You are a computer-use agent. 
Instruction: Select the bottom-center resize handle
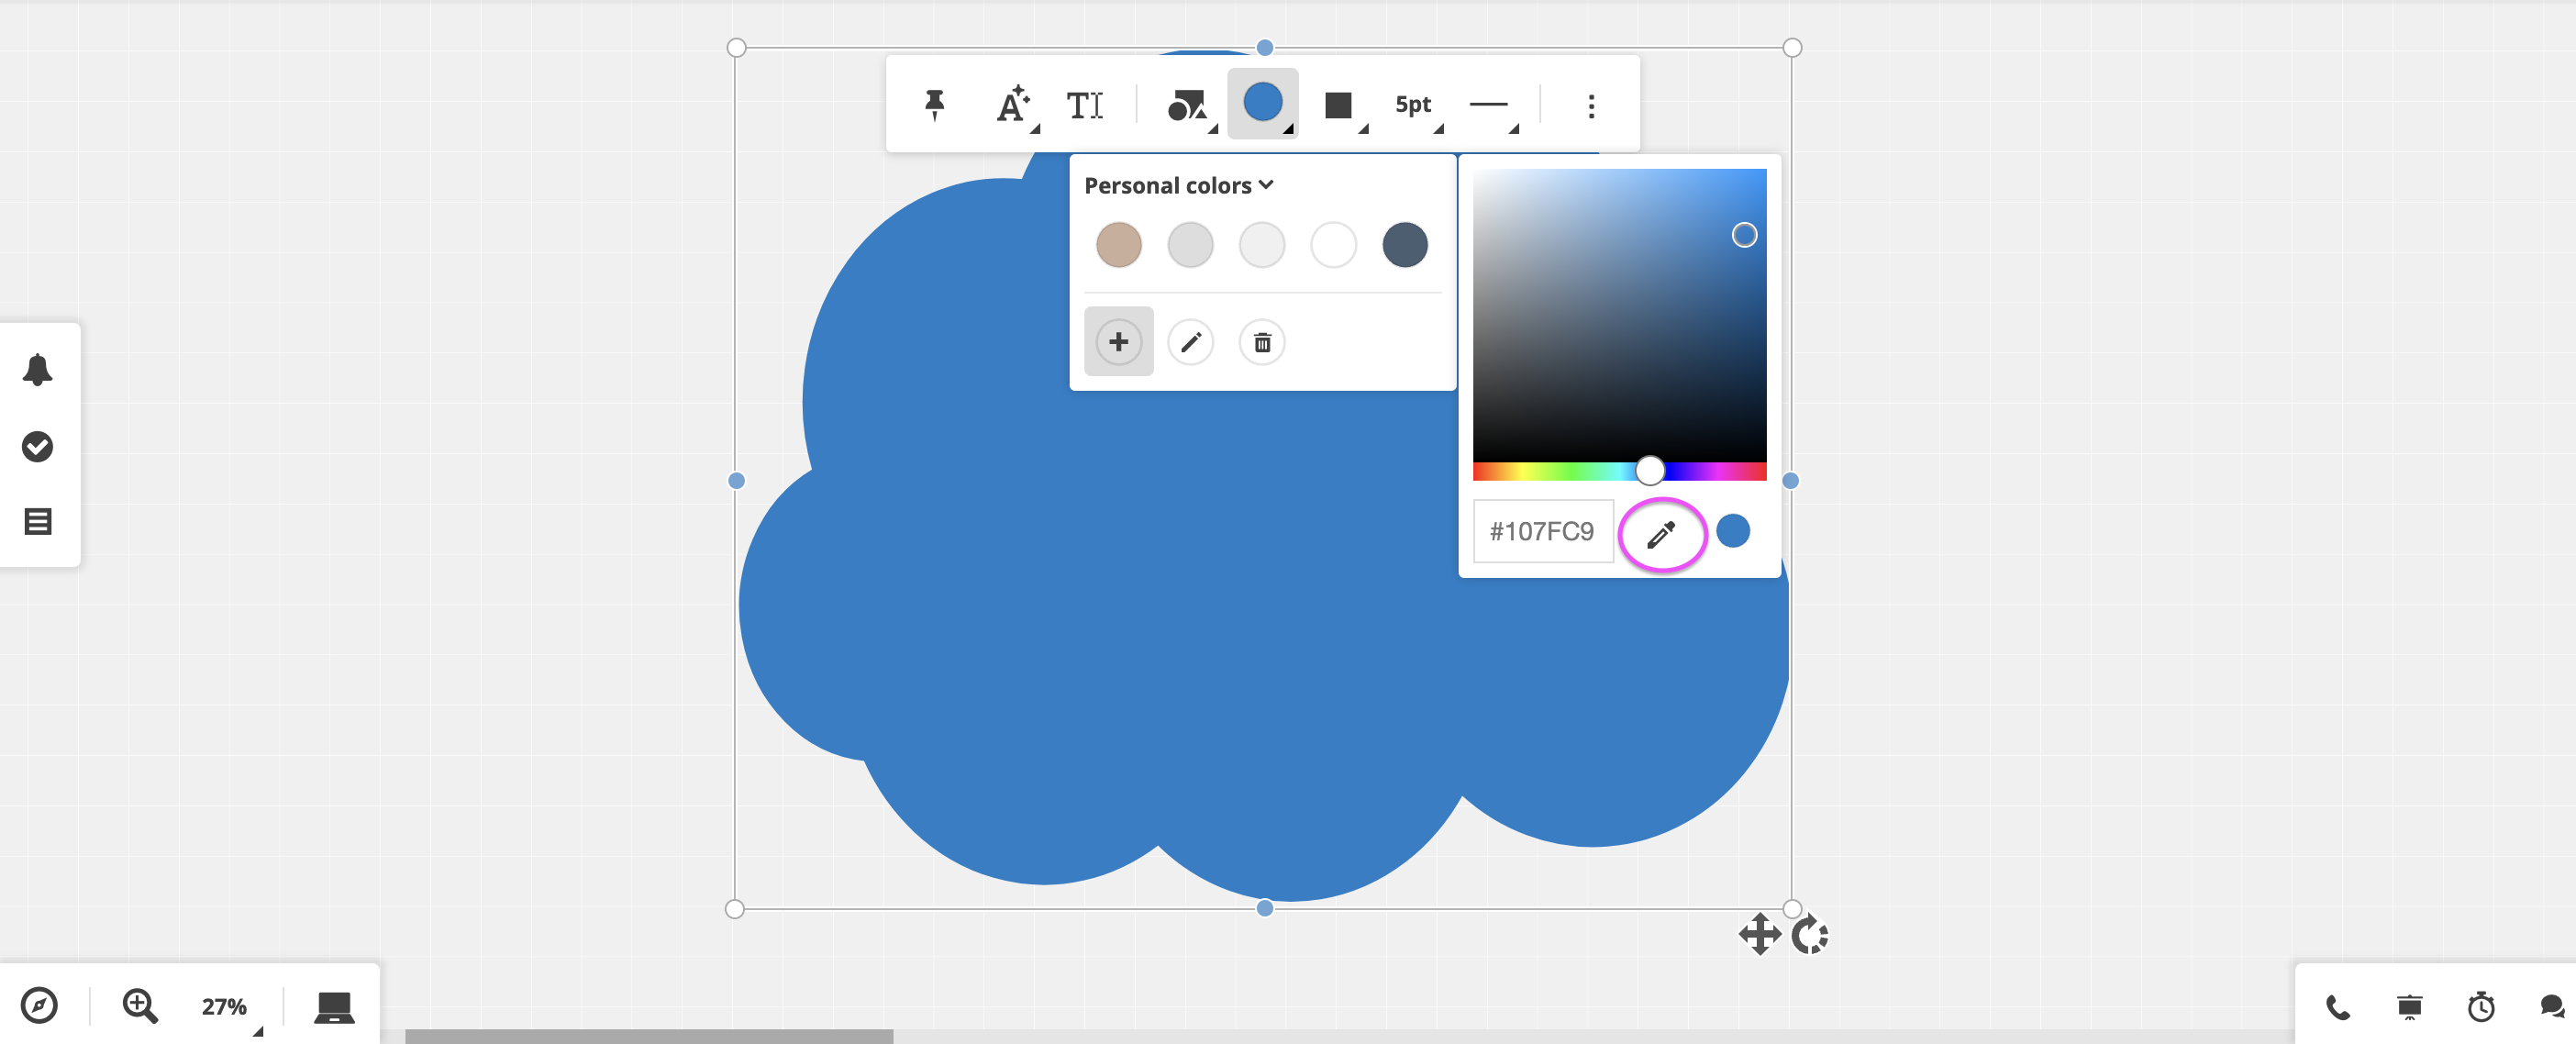coord(1264,908)
